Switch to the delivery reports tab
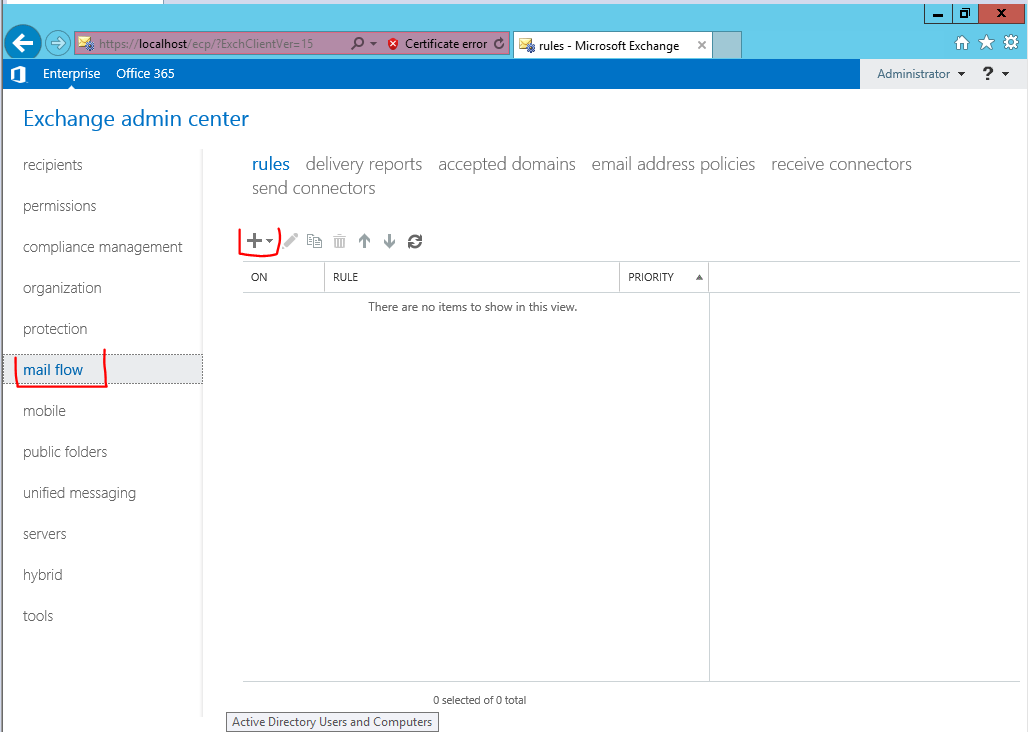The image size is (1028, 732). (364, 164)
